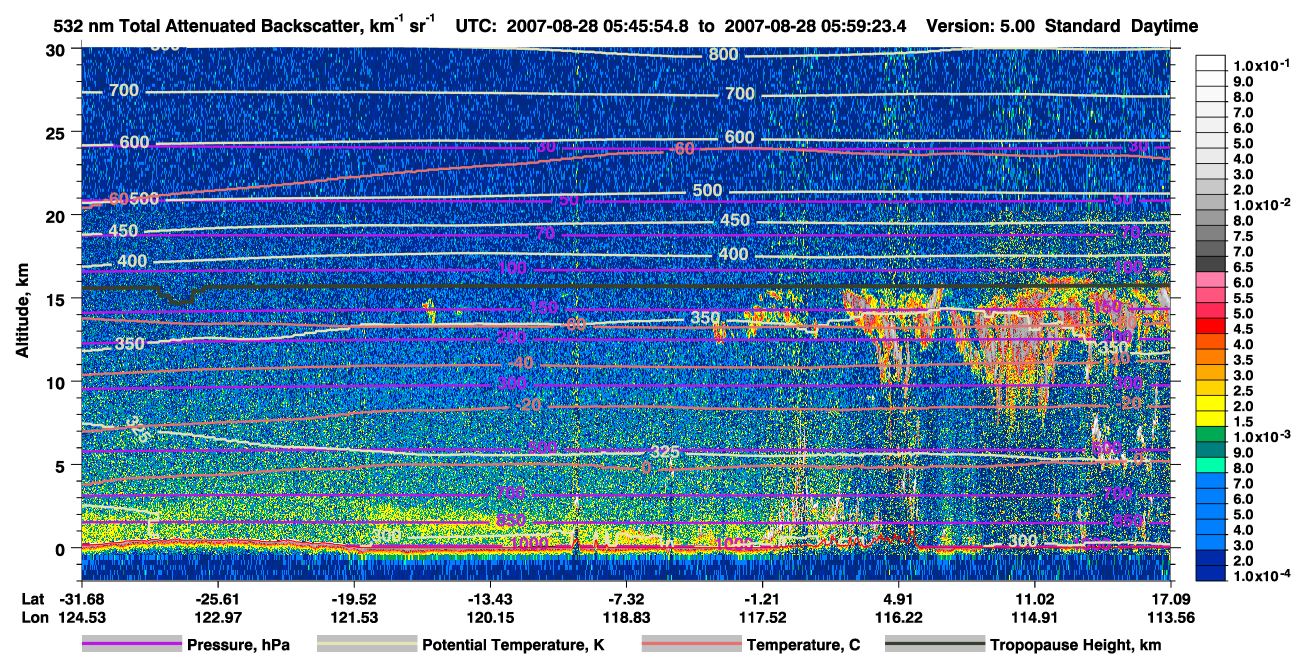
Task: Click the '325' potential temperature contour label
Action: click(x=665, y=452)
